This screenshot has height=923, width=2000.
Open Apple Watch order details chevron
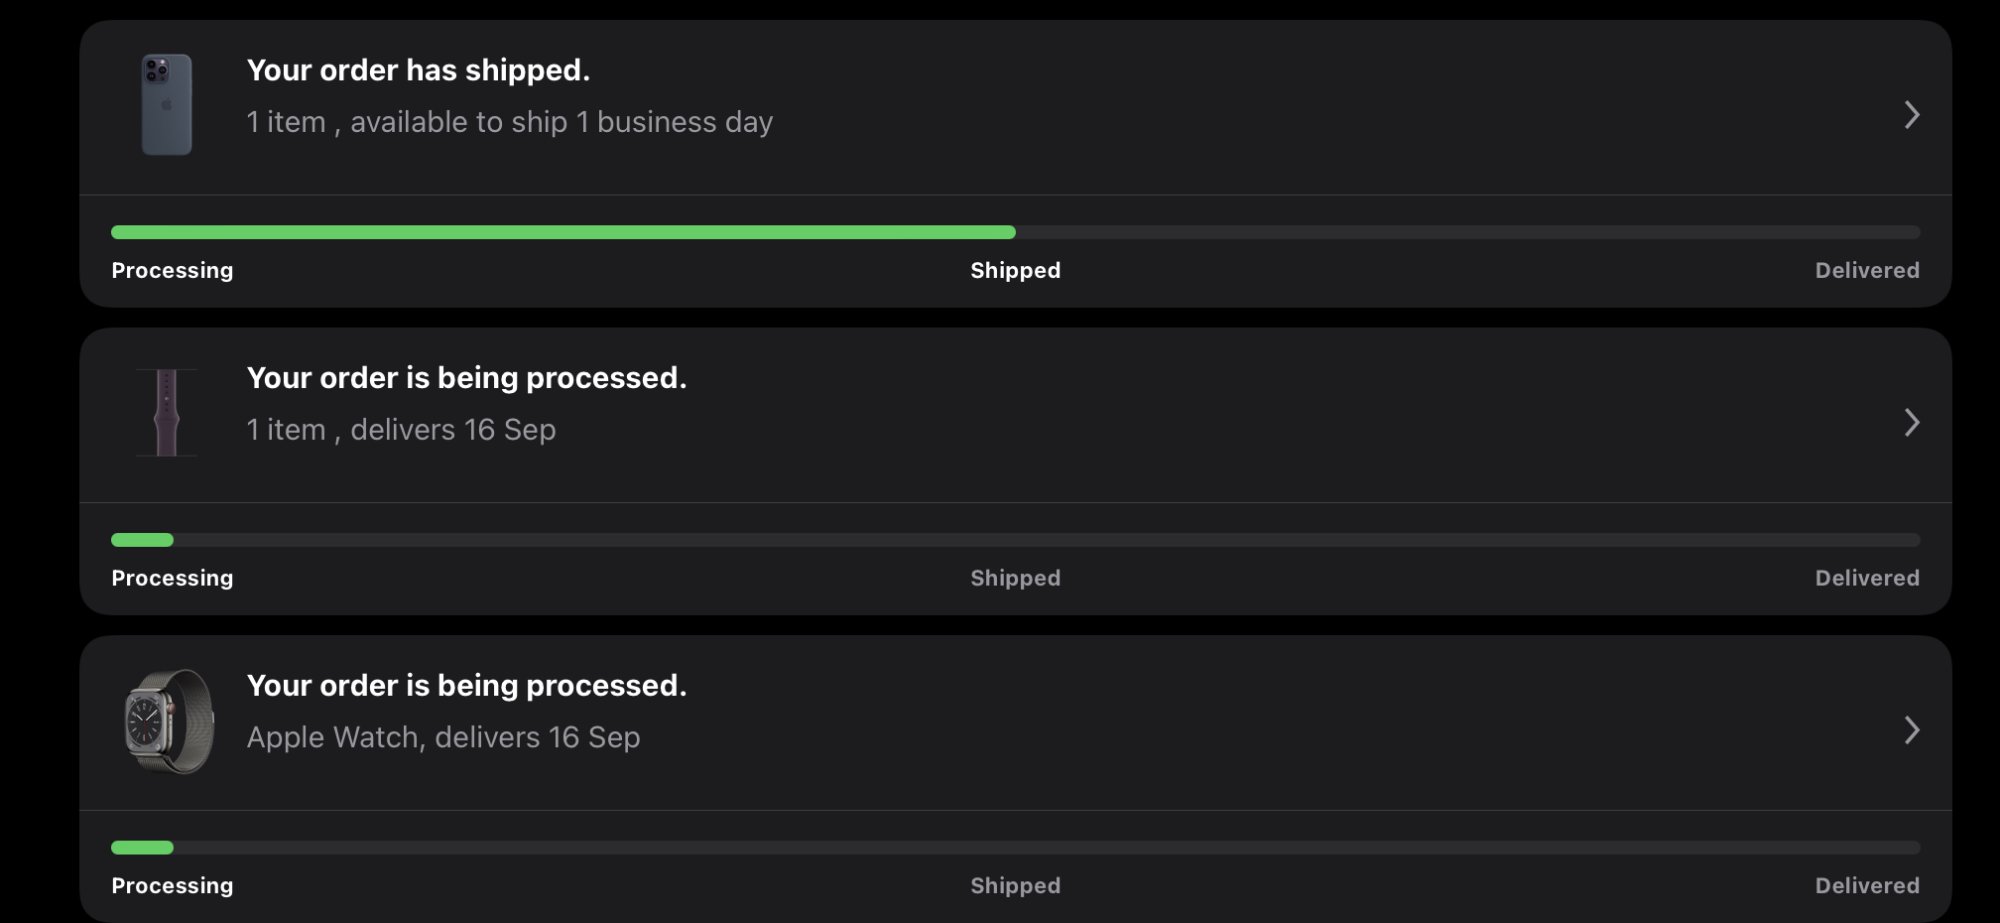click(1911, 730)
